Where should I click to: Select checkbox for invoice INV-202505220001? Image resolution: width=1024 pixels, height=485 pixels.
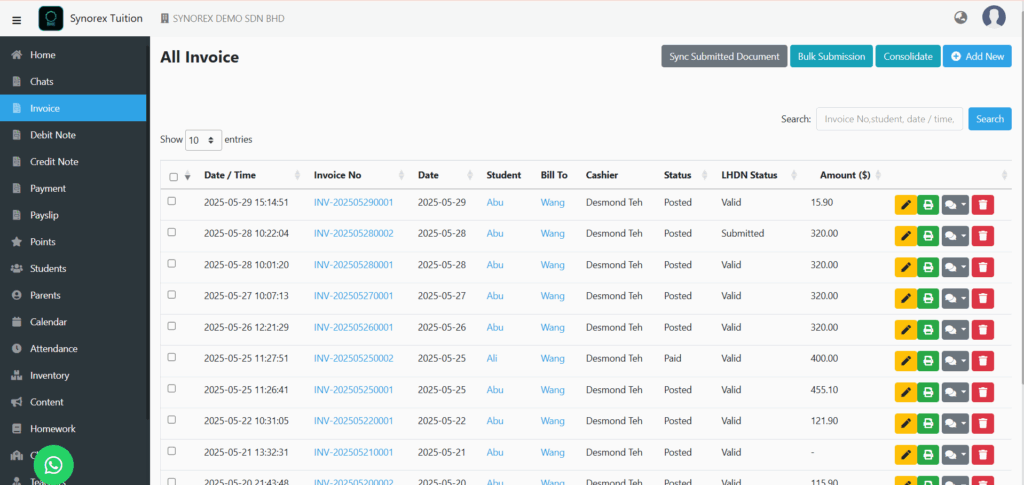(172, 420)
